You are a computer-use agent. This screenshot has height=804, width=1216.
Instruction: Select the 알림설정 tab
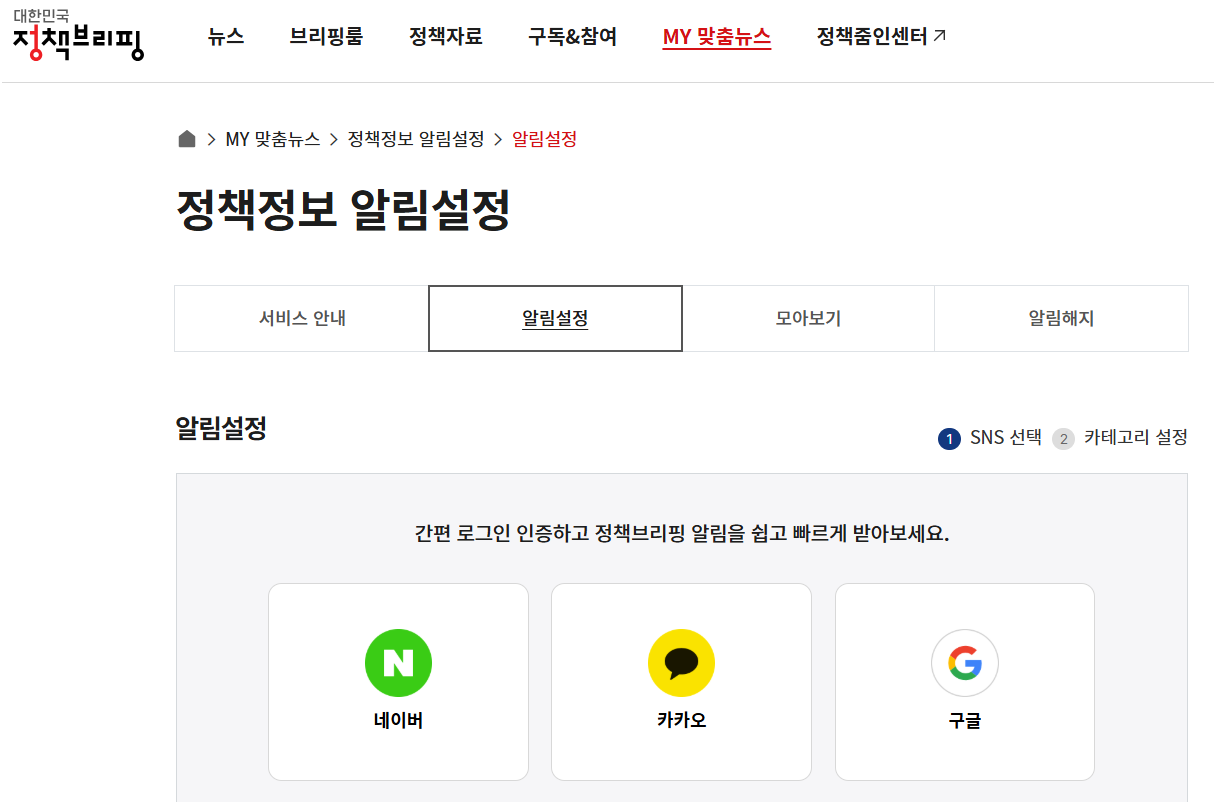point(555,319)
